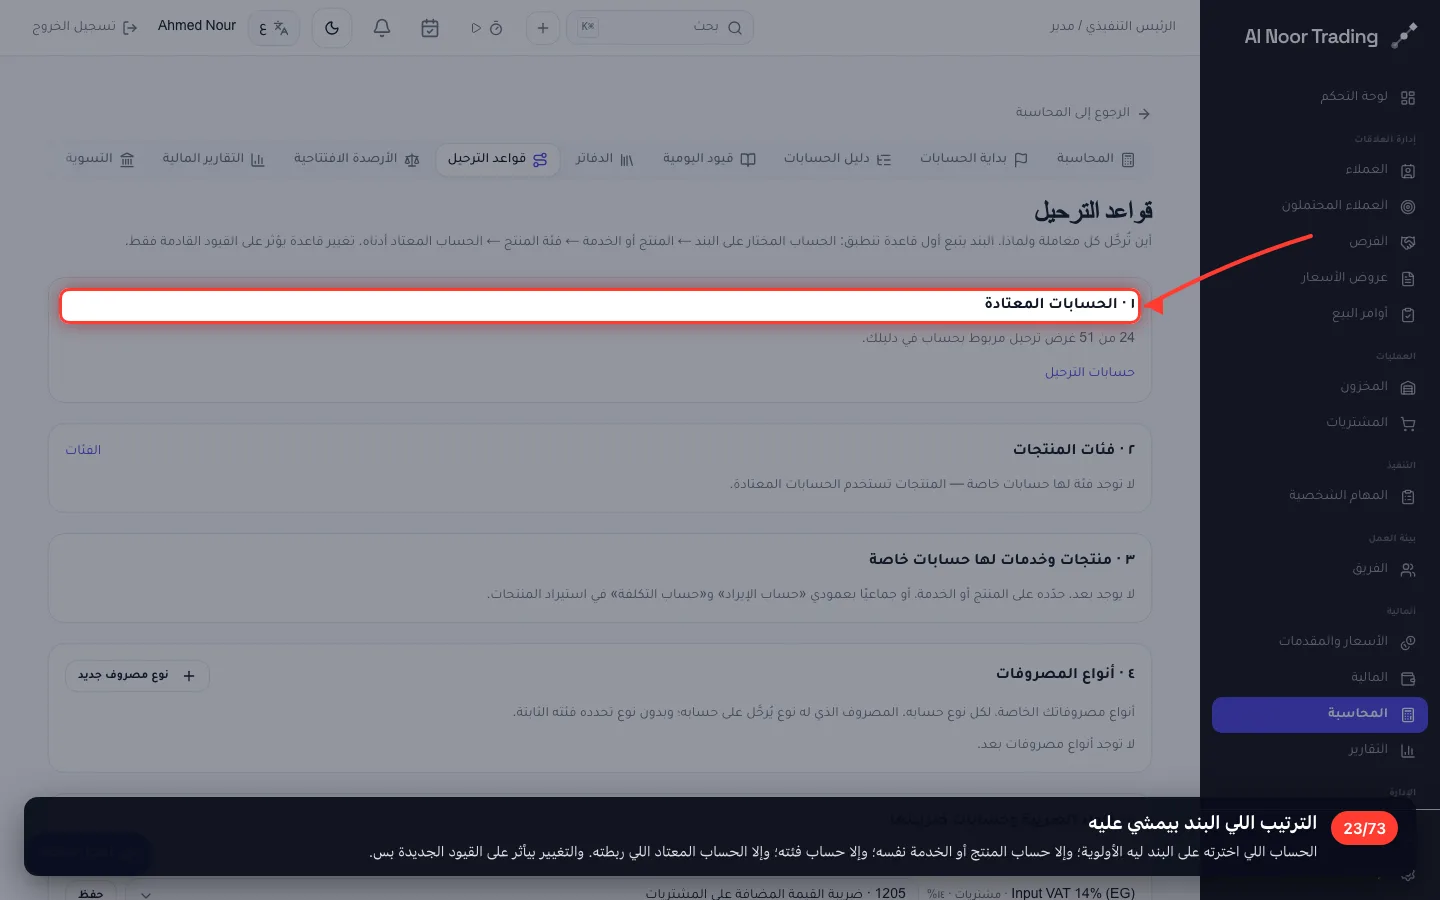Click the Input VAT 14% (EG) row text
The height and width of the screenshot is (900, 1440).
[x=1073, y=893]
